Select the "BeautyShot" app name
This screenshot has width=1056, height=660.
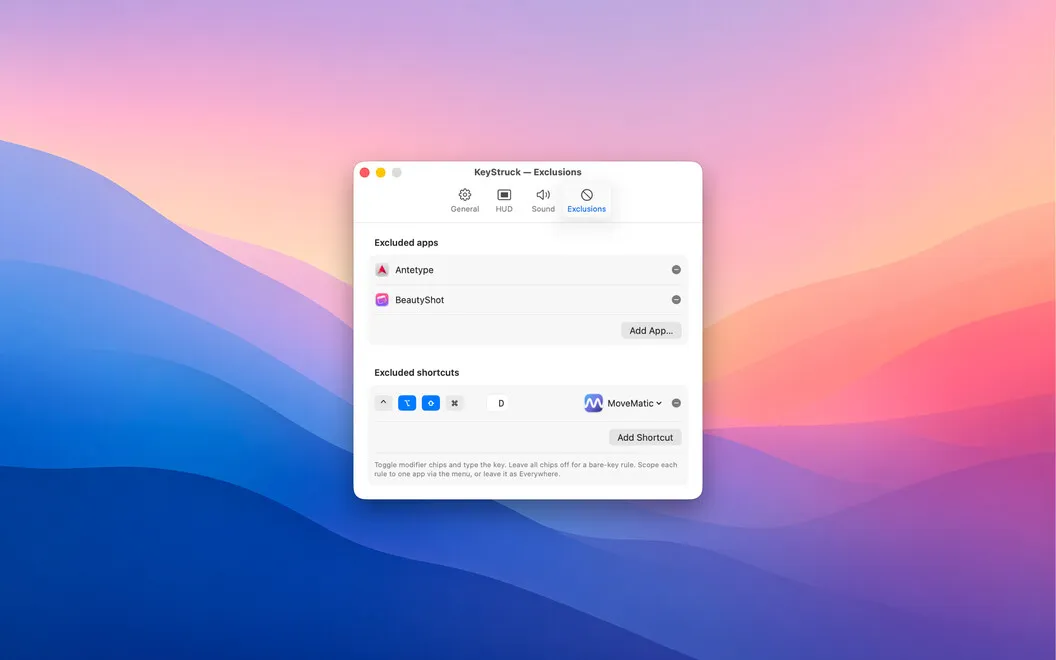[420, 300]
